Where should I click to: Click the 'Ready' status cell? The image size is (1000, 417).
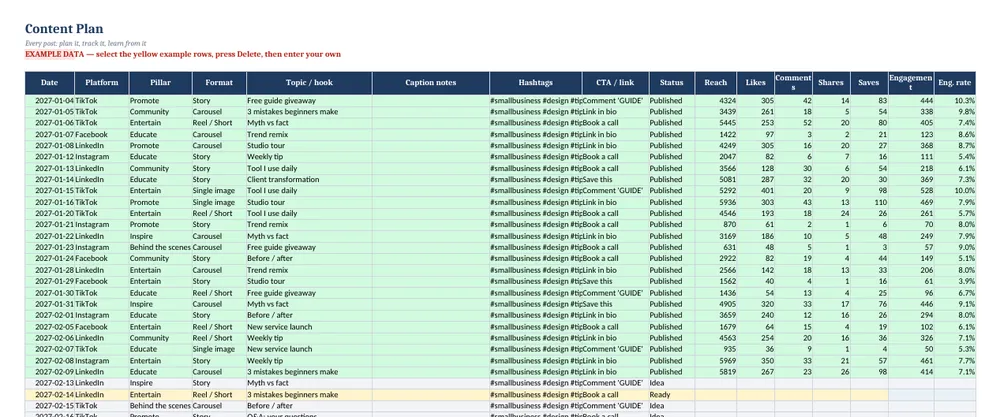point(672,395)
